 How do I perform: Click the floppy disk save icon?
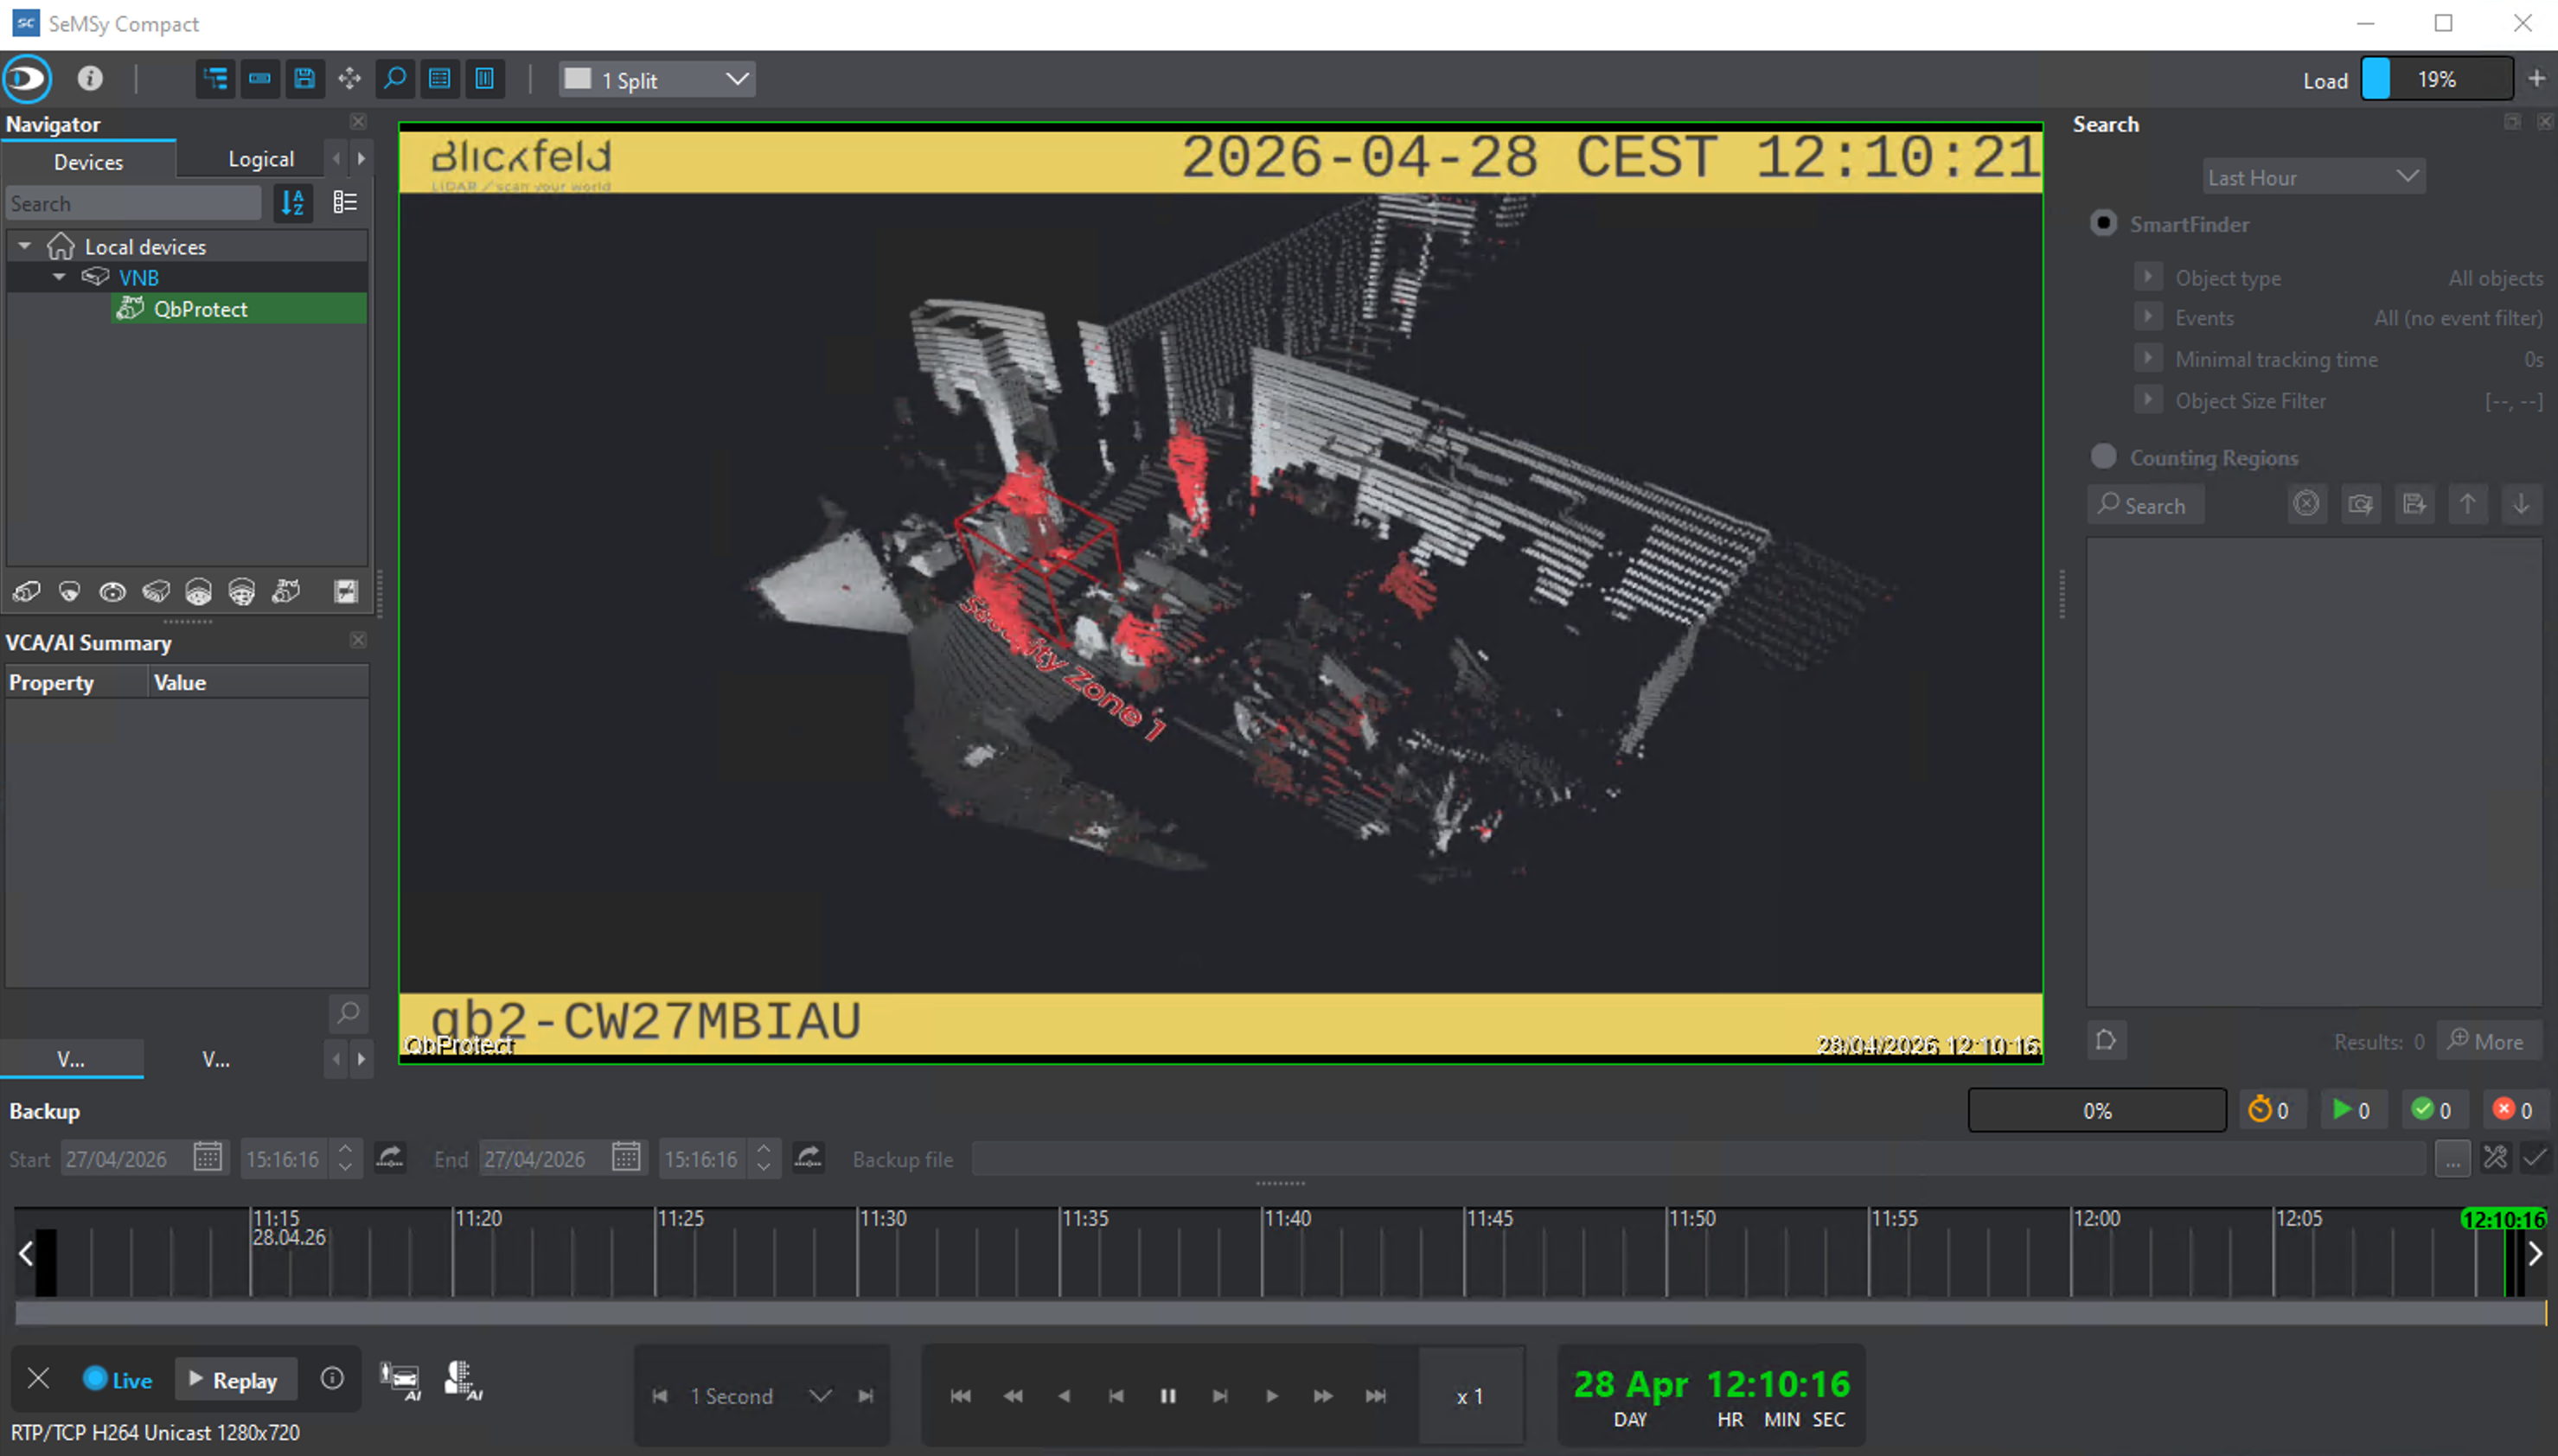(305, 79)
